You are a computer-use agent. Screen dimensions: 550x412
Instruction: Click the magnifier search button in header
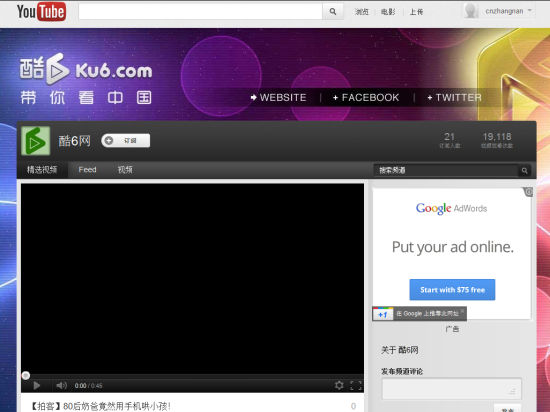click(x=333, y=12)
